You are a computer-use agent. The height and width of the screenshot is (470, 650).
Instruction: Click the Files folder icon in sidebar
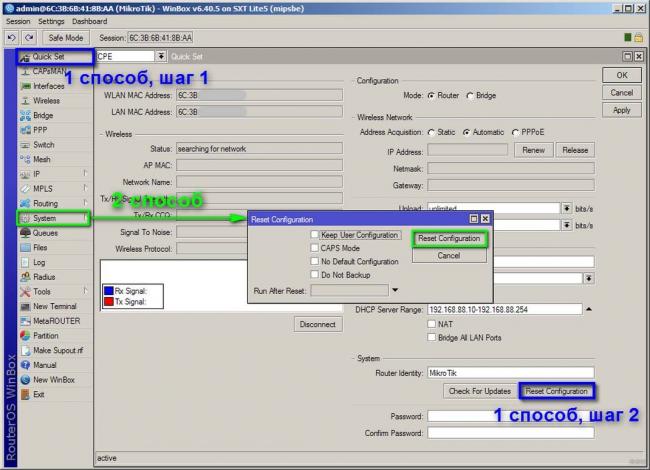point(26,247)
